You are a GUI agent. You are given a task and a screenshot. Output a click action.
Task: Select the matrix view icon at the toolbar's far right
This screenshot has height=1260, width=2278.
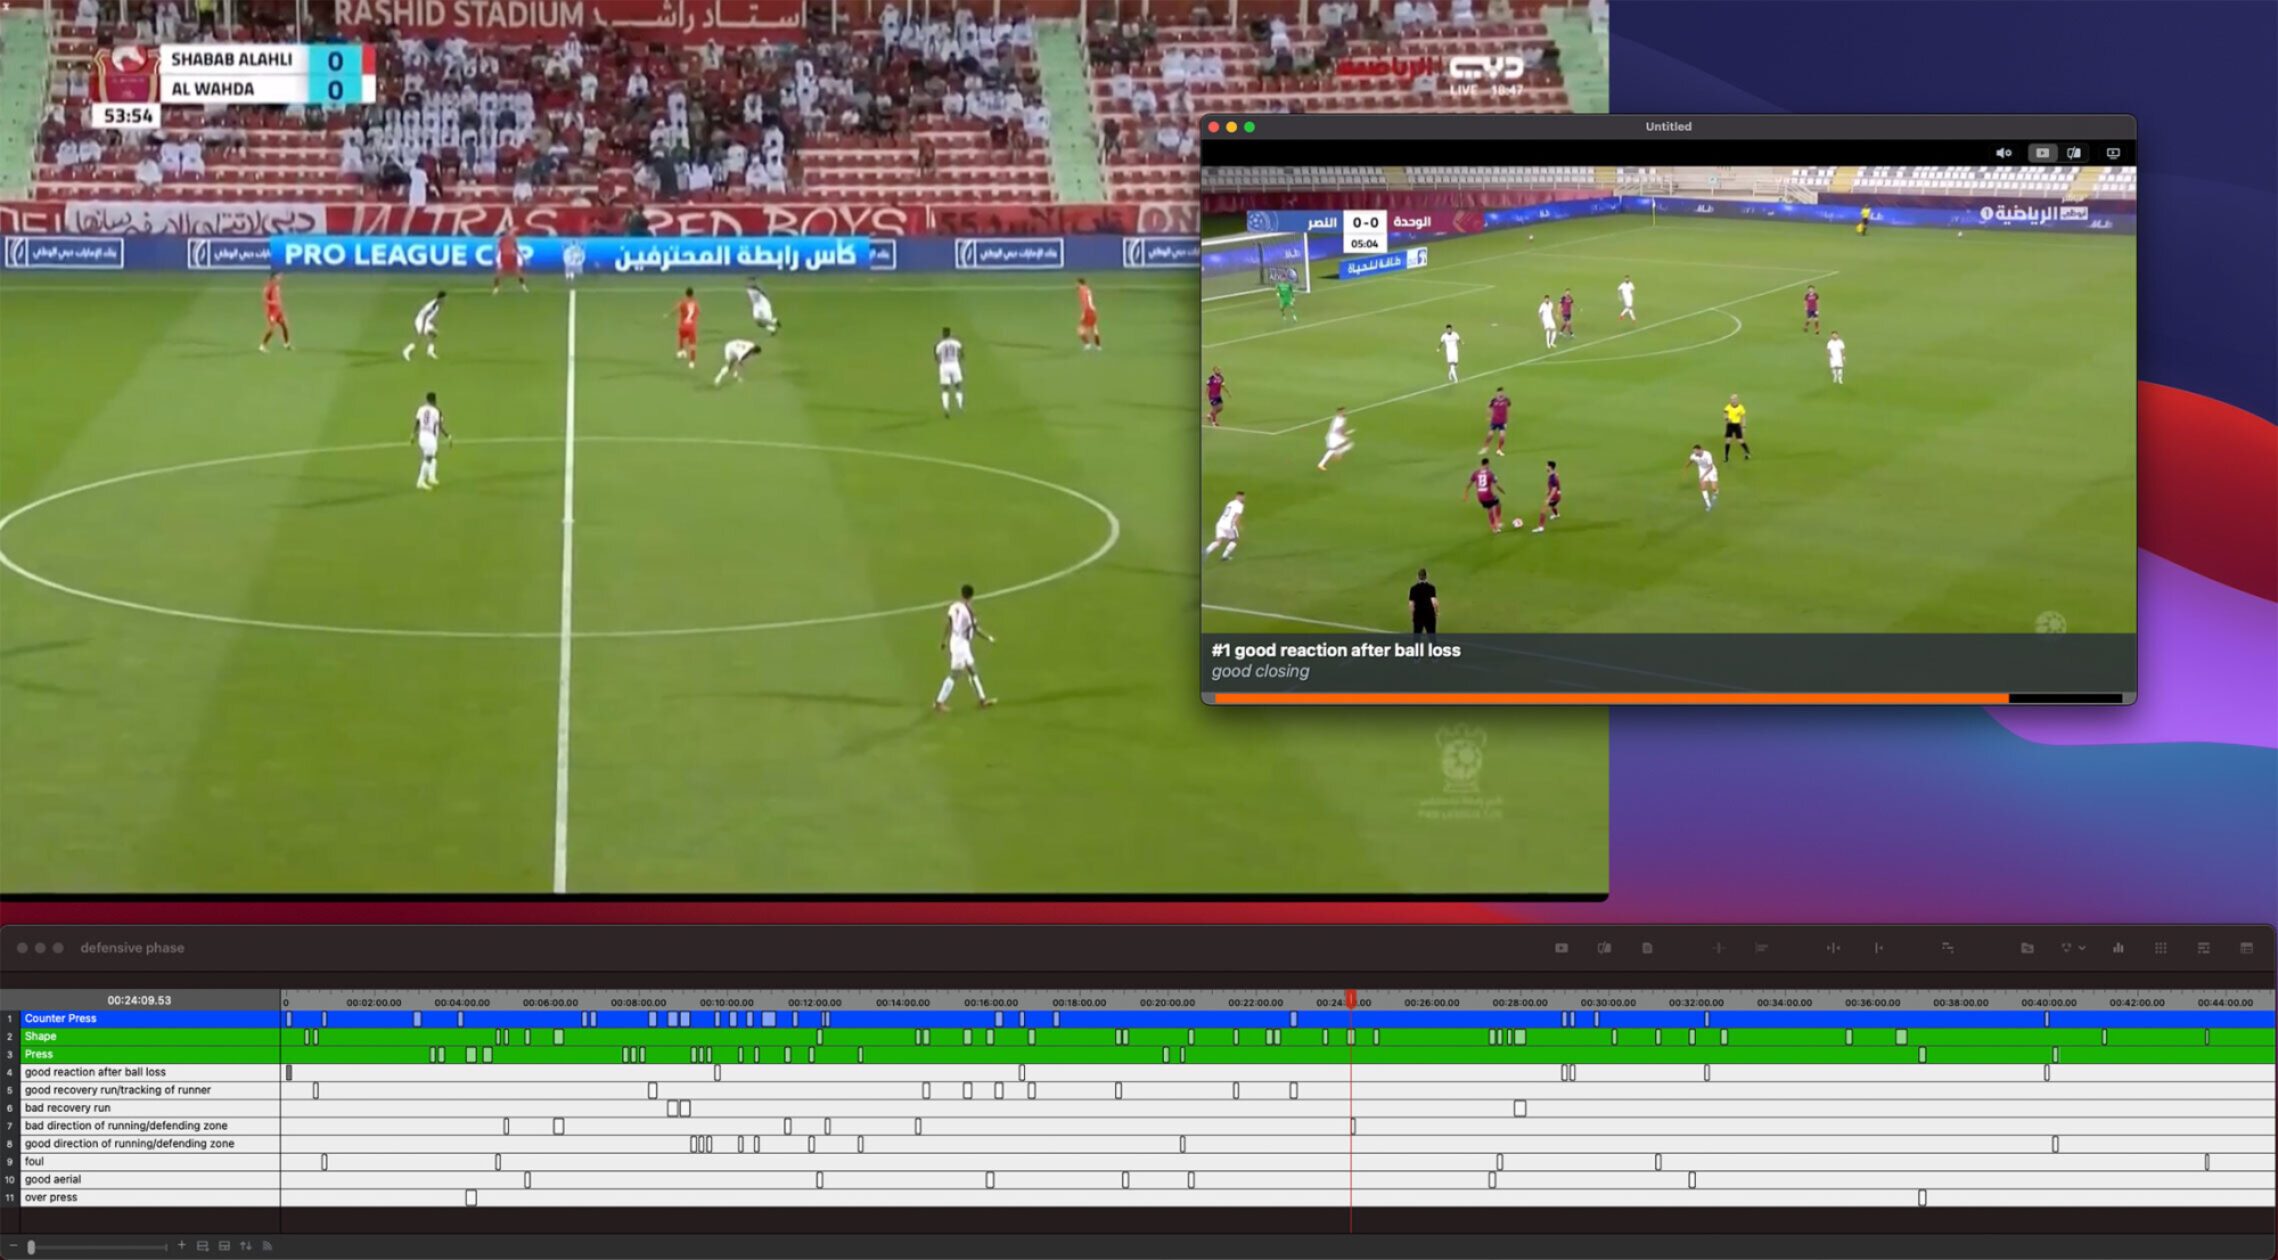pos(2246,947)
